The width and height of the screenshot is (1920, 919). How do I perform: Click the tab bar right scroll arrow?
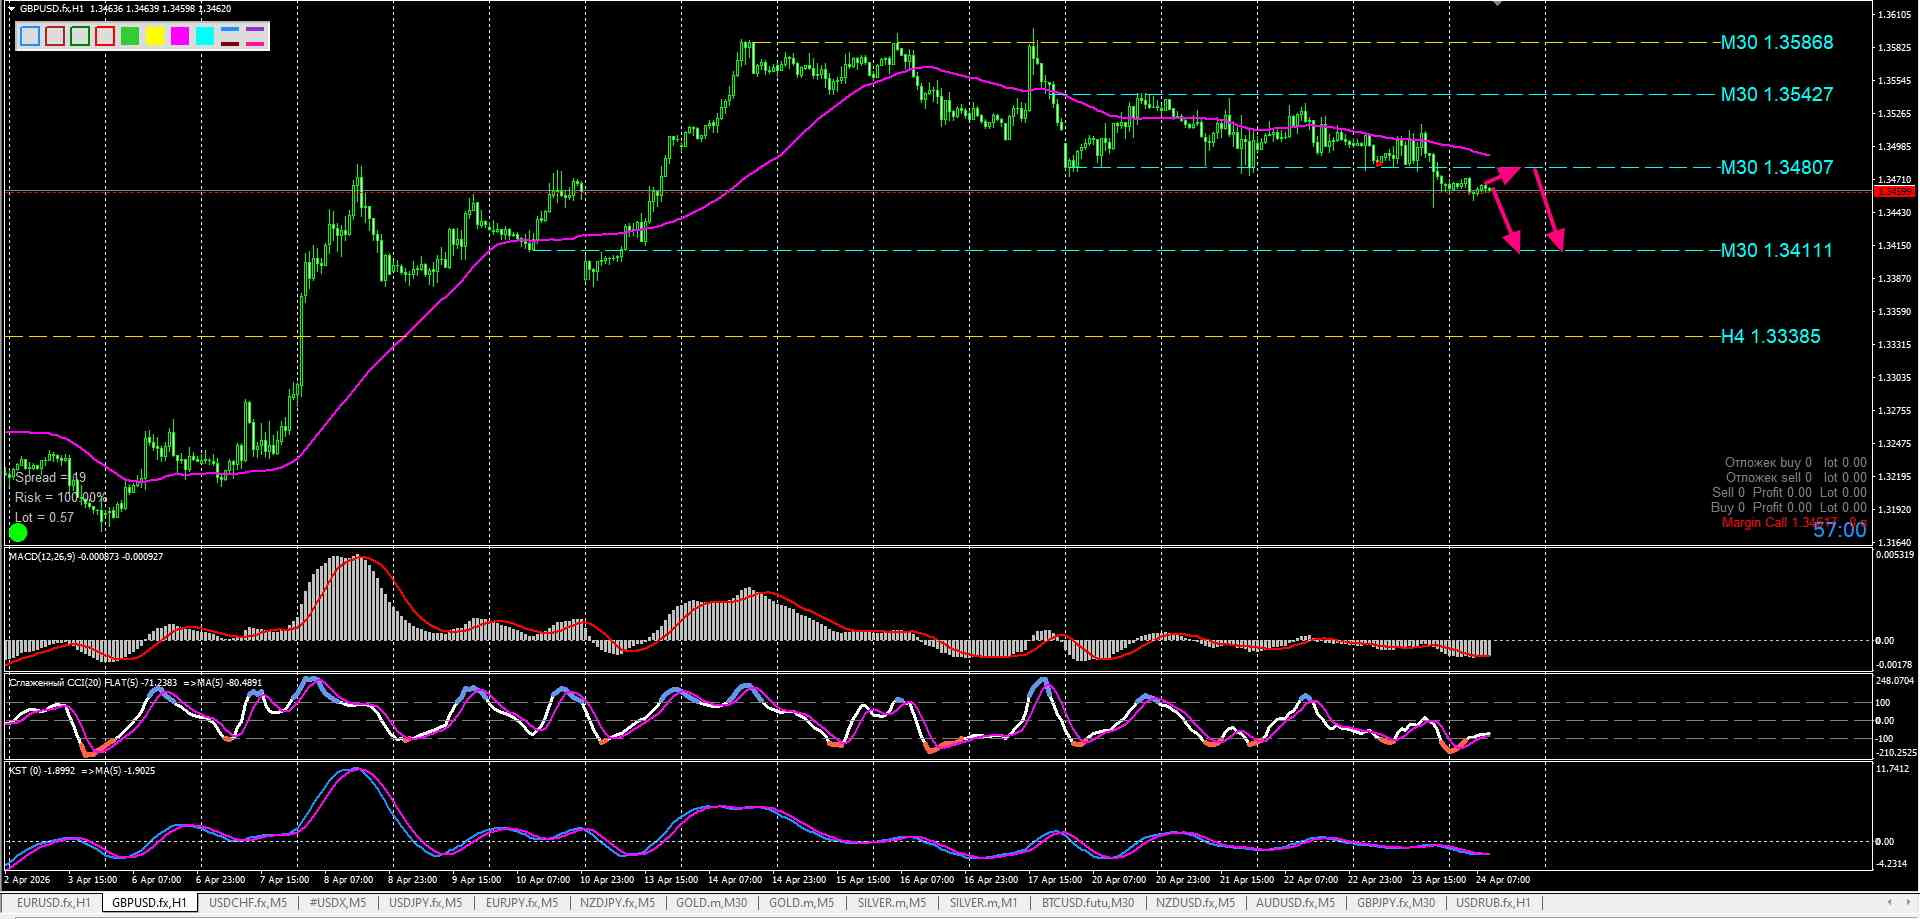[1908, 902]
